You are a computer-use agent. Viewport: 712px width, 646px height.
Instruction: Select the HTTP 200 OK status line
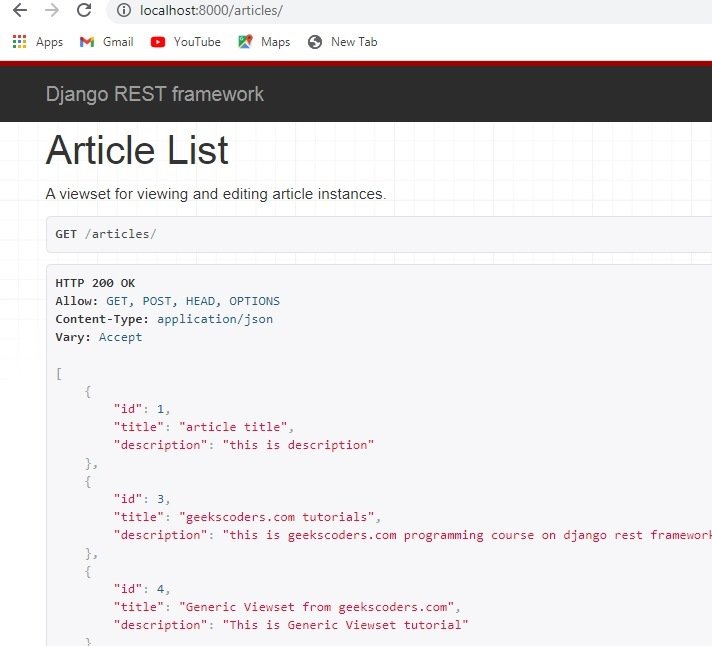pyautogui.click(x=95, y=283)
